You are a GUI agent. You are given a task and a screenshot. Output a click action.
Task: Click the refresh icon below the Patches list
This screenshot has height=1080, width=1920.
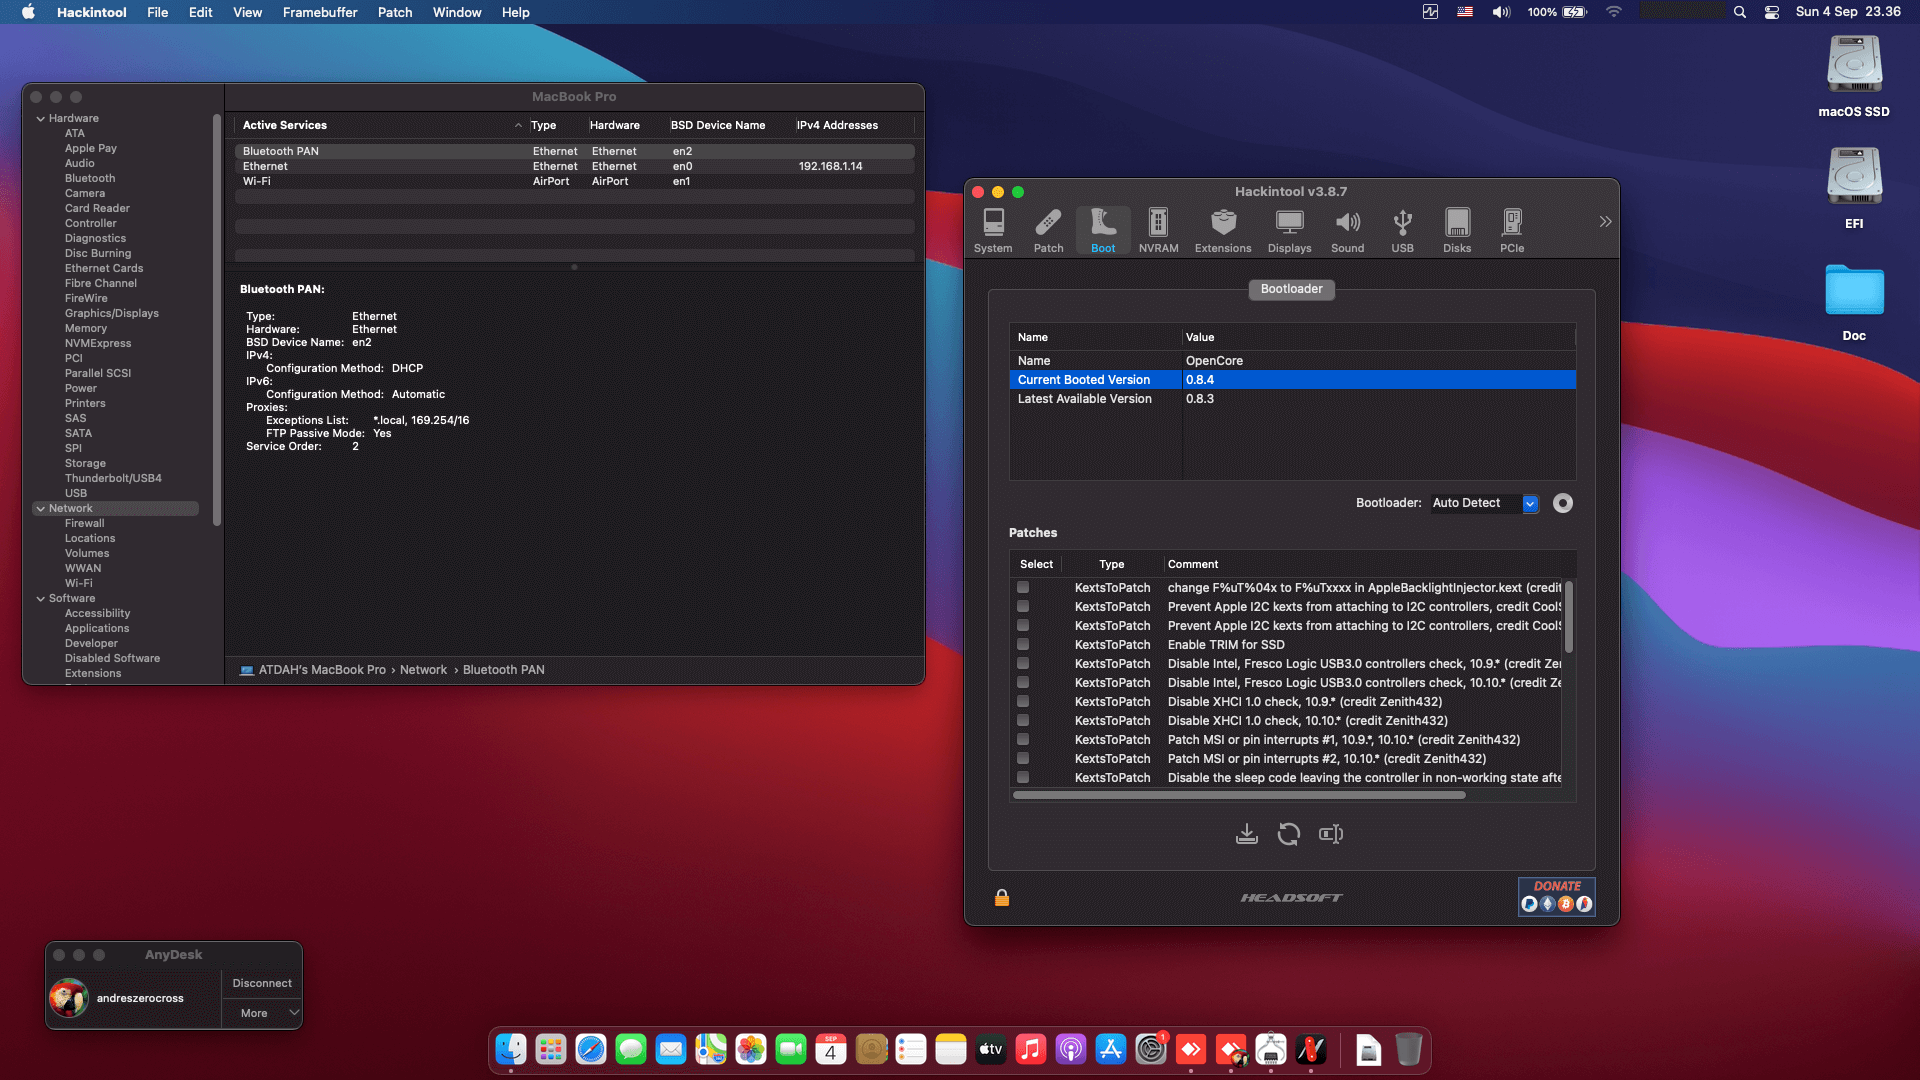coord(1288,833)
